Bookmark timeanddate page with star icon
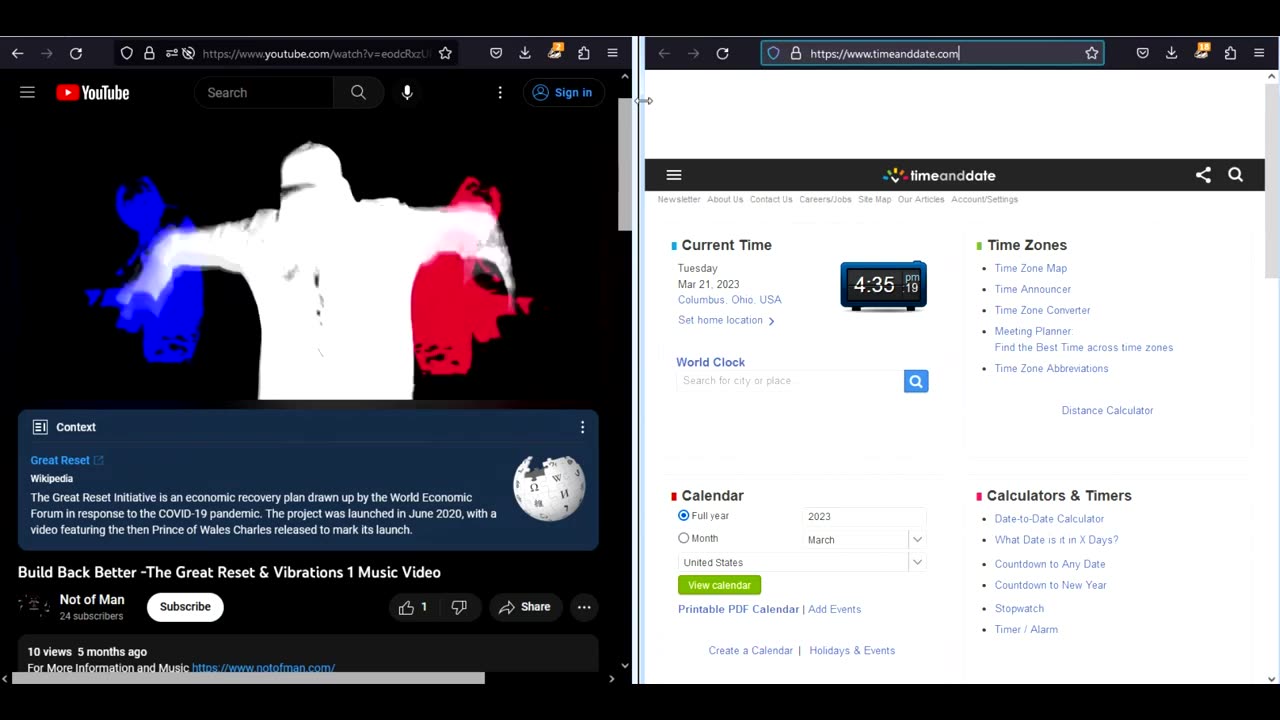Image resolution: width=1280 pixels, height=720 pixels. pos(1092,53)
